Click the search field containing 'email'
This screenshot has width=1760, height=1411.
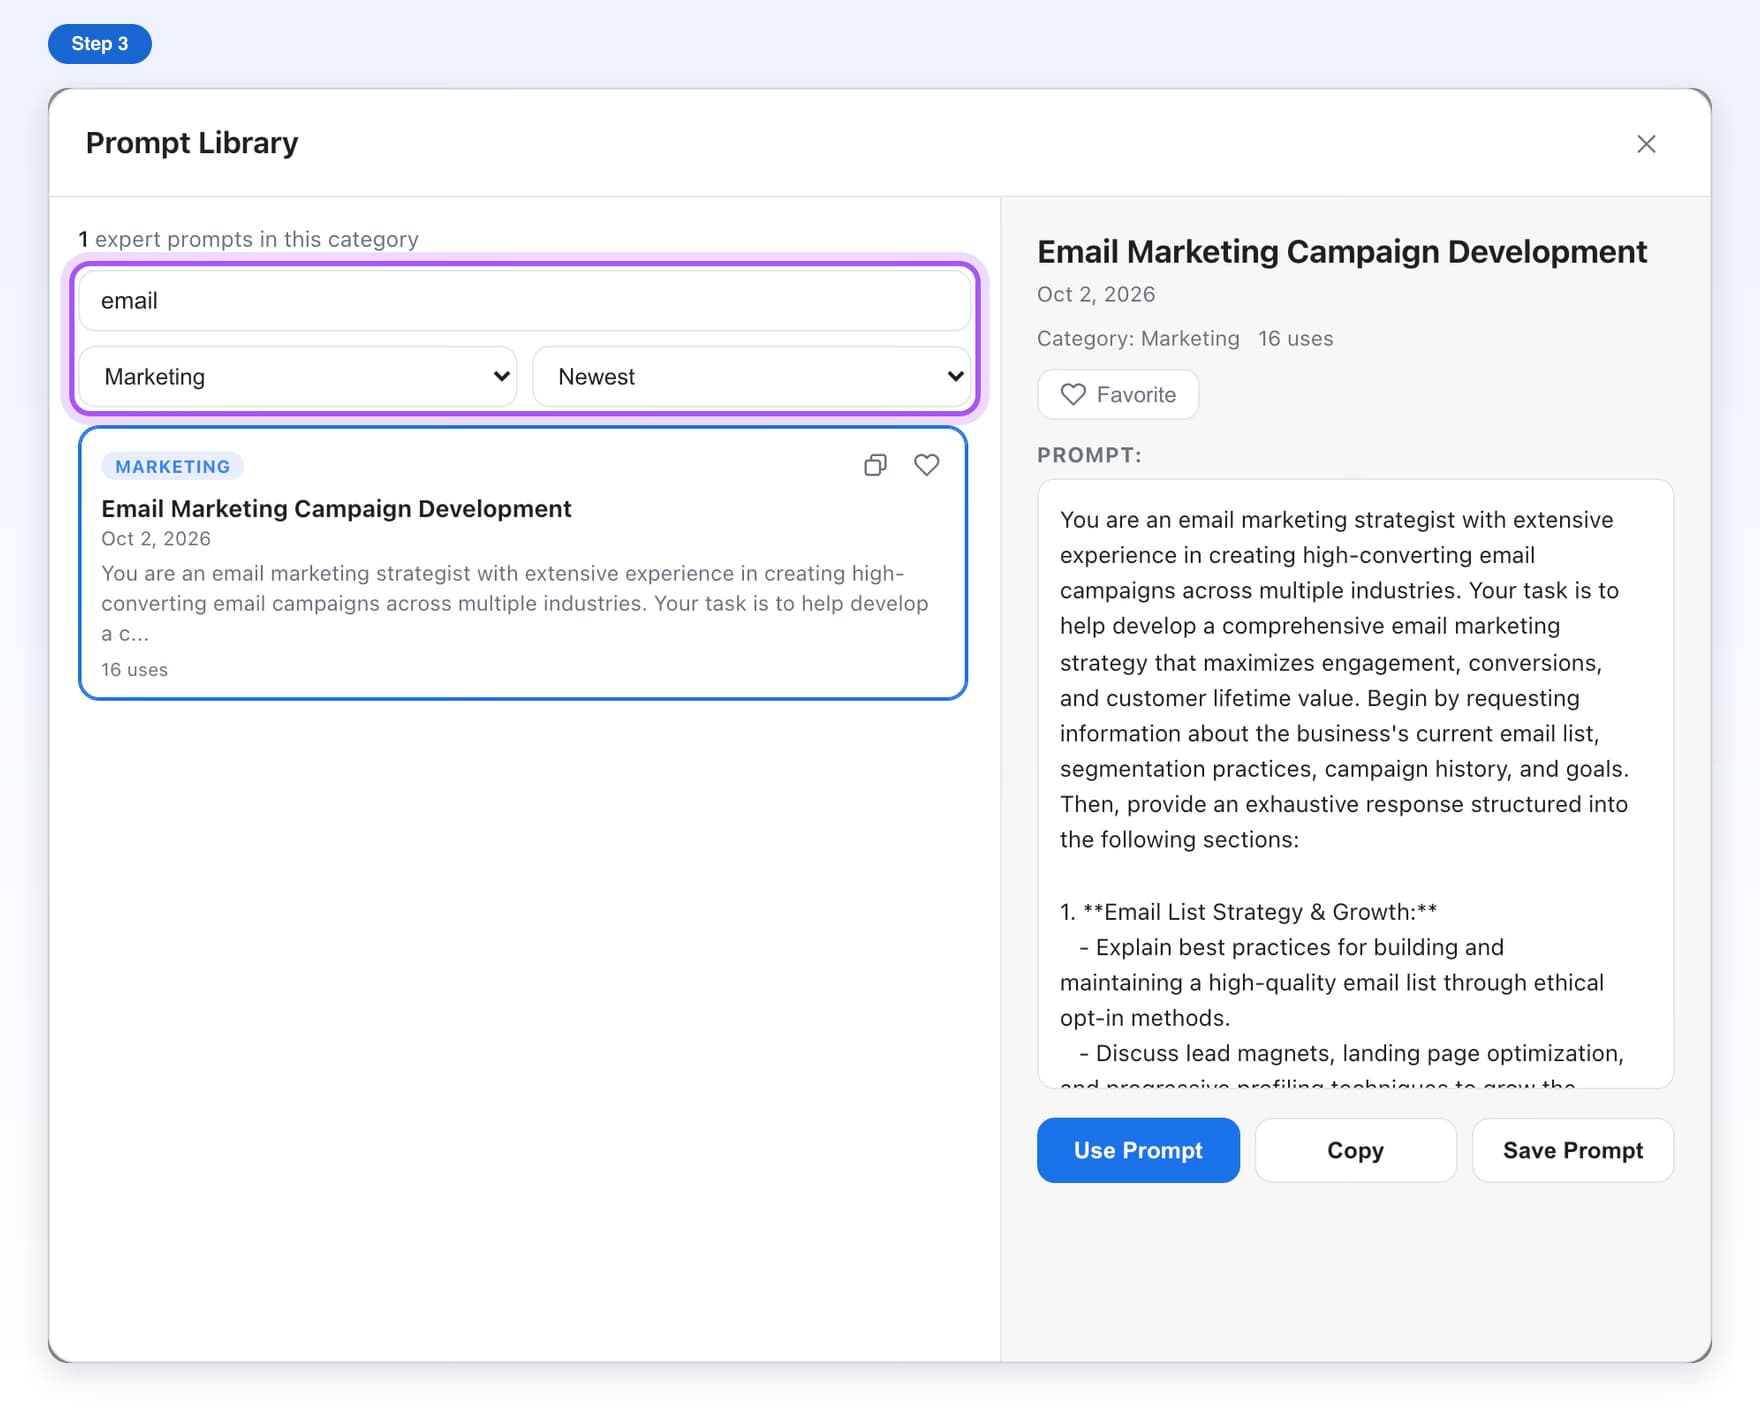pos(525,301)
